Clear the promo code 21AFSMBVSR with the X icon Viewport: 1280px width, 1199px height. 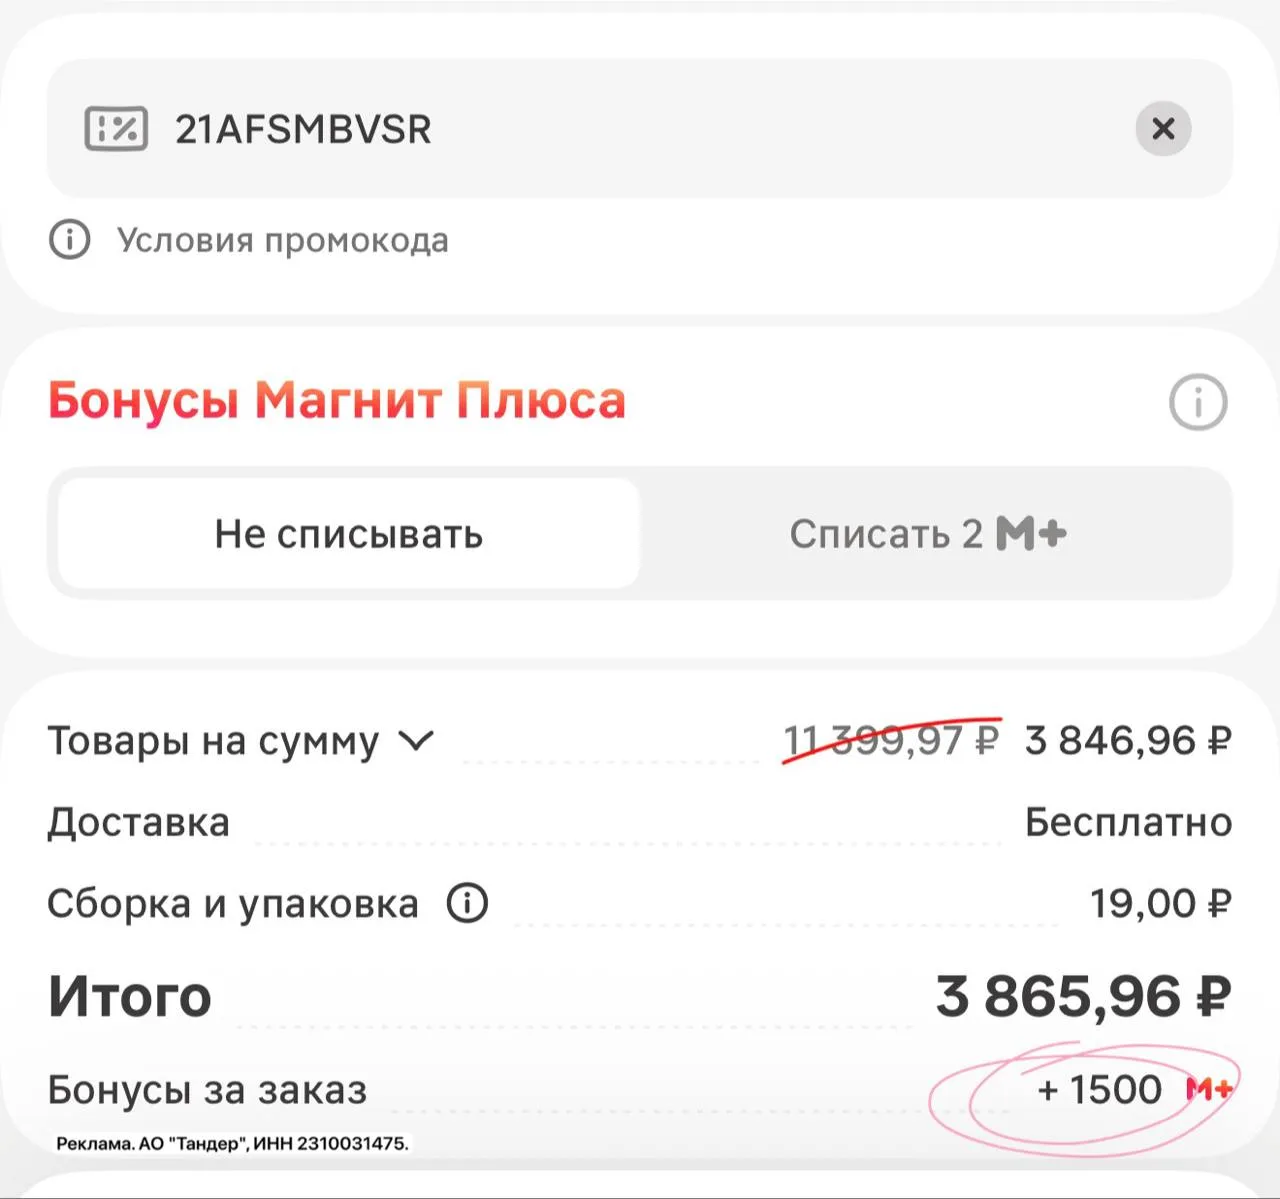point(1163,128)
